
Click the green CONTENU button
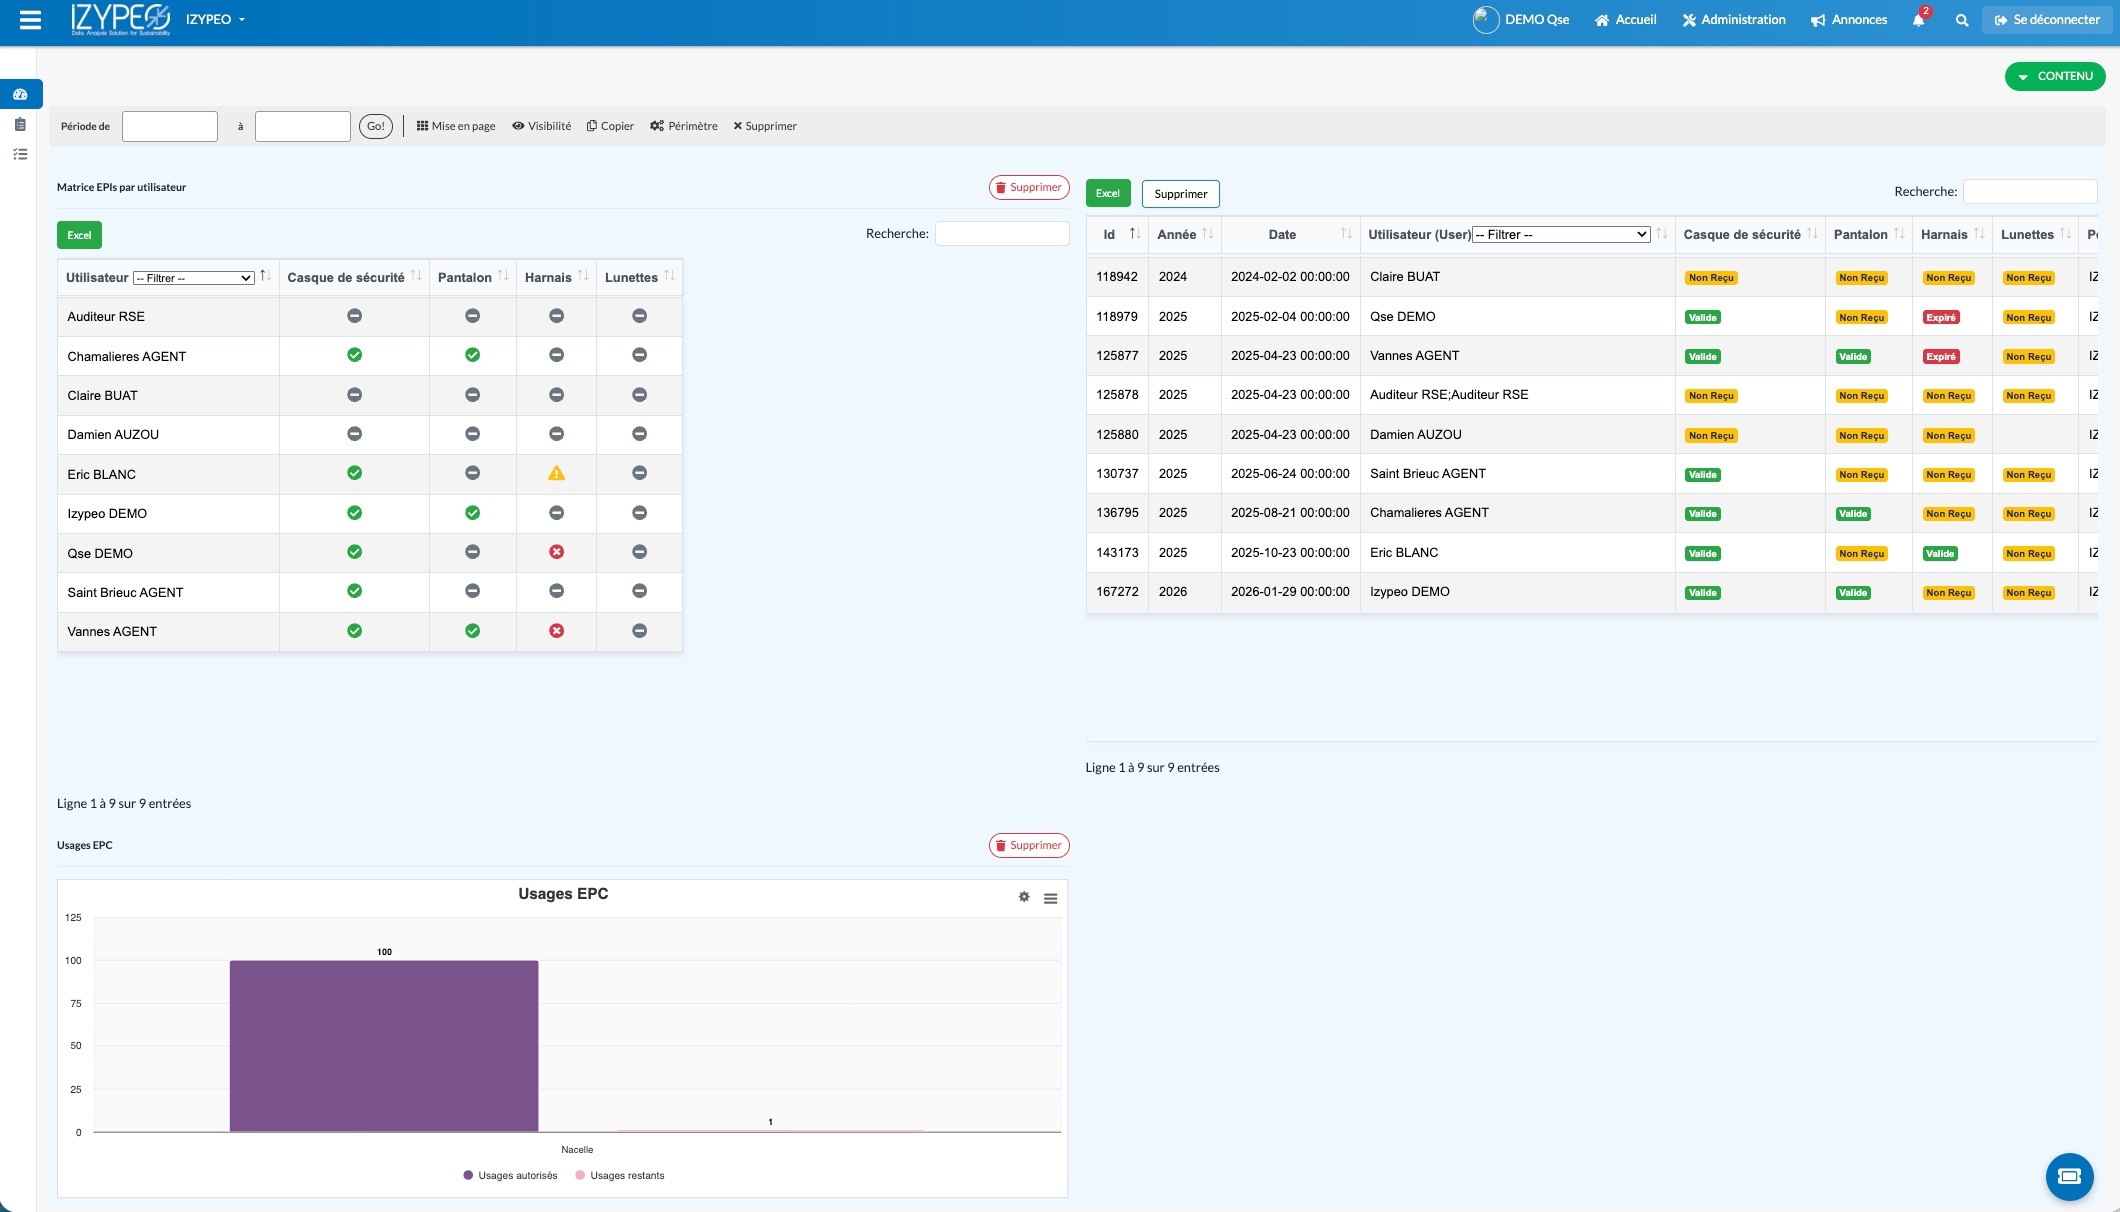coord(2054,76)
